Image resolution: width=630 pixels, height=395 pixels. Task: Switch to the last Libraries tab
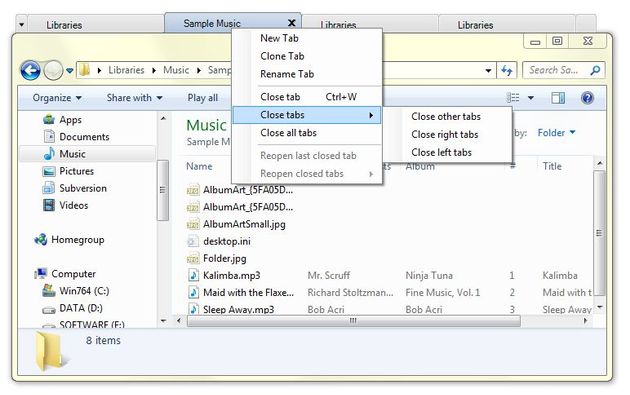pos(507,25)
